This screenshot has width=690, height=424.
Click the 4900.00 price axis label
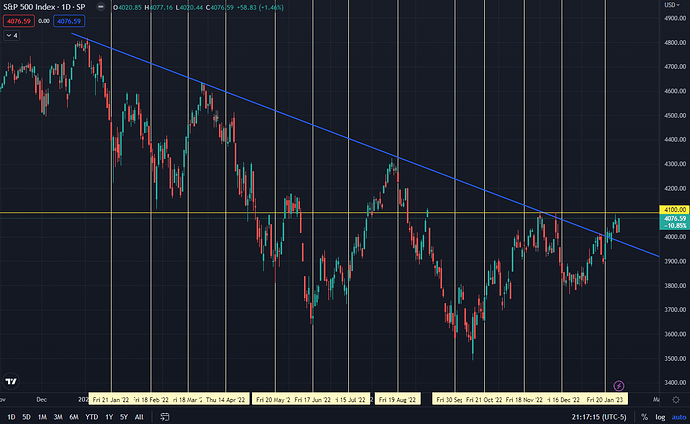tap(675, 18)
